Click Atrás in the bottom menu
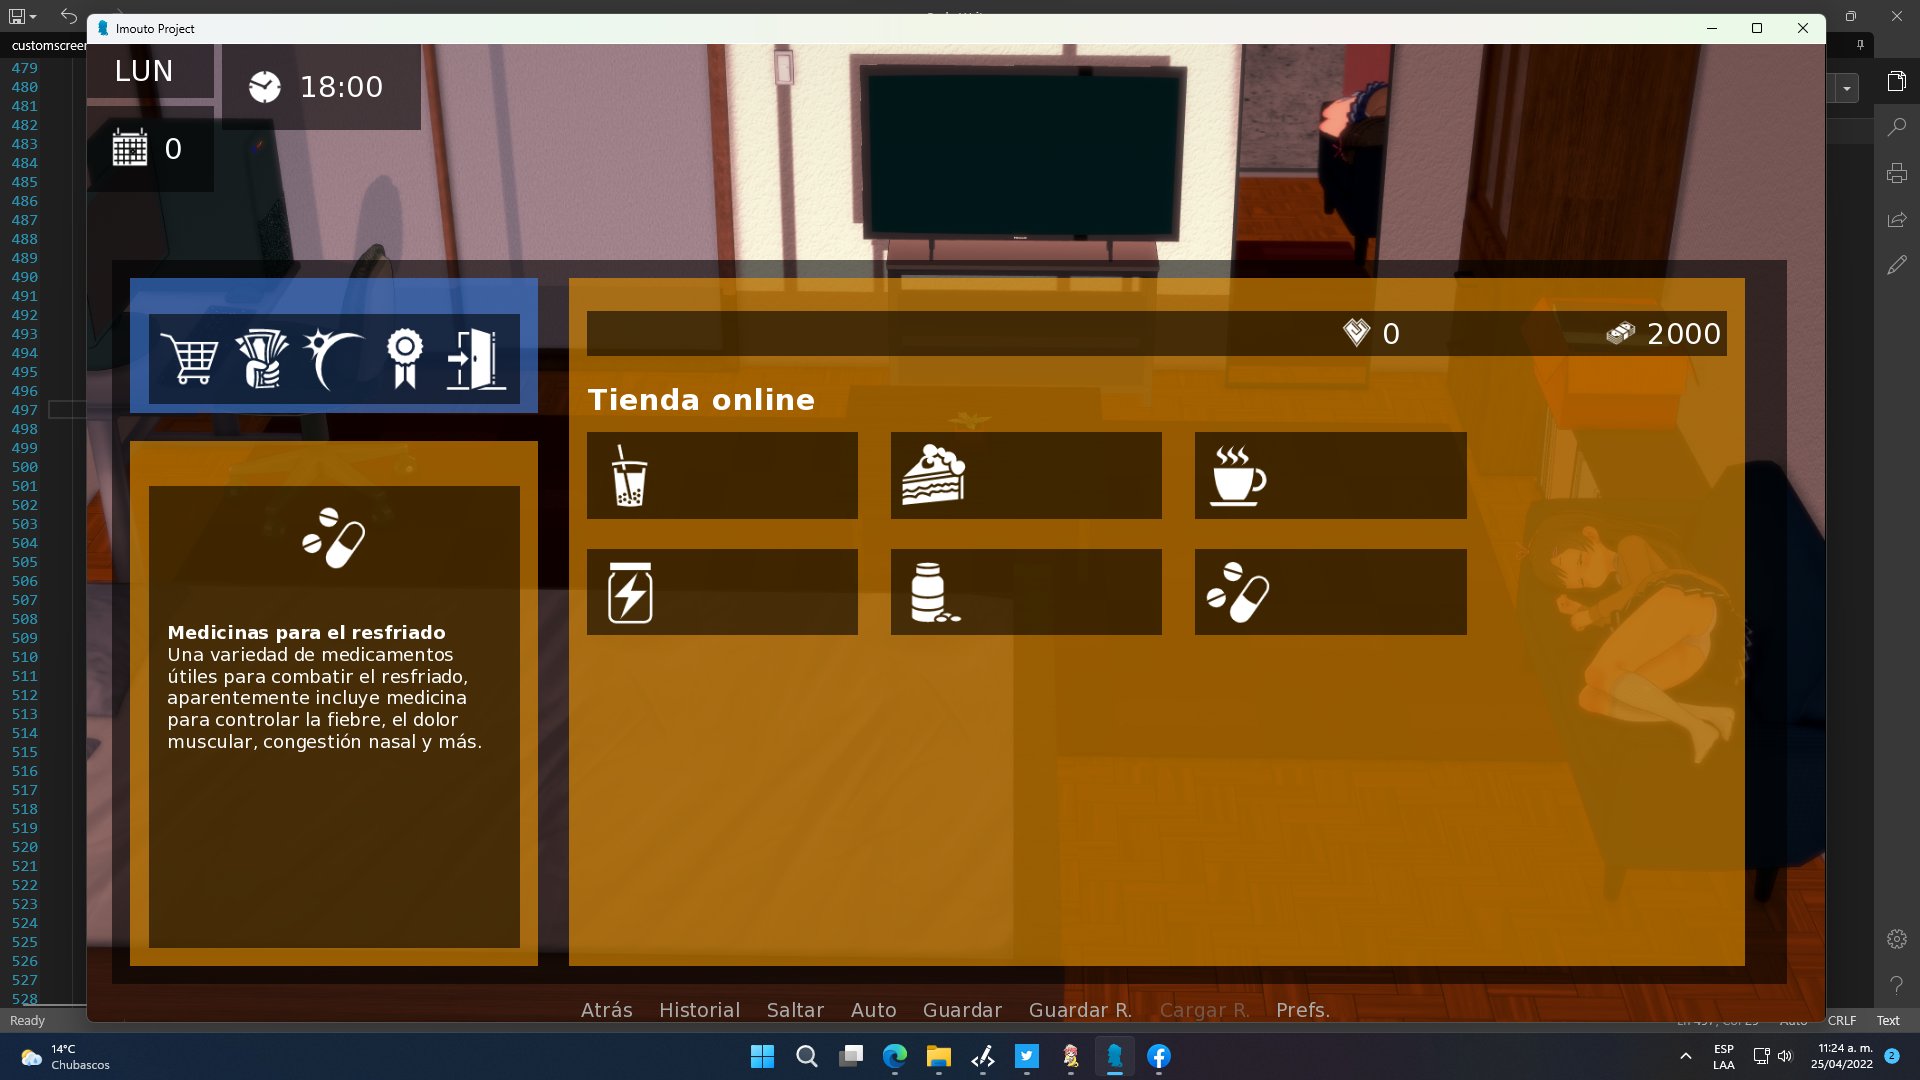 click(606, 1010)
